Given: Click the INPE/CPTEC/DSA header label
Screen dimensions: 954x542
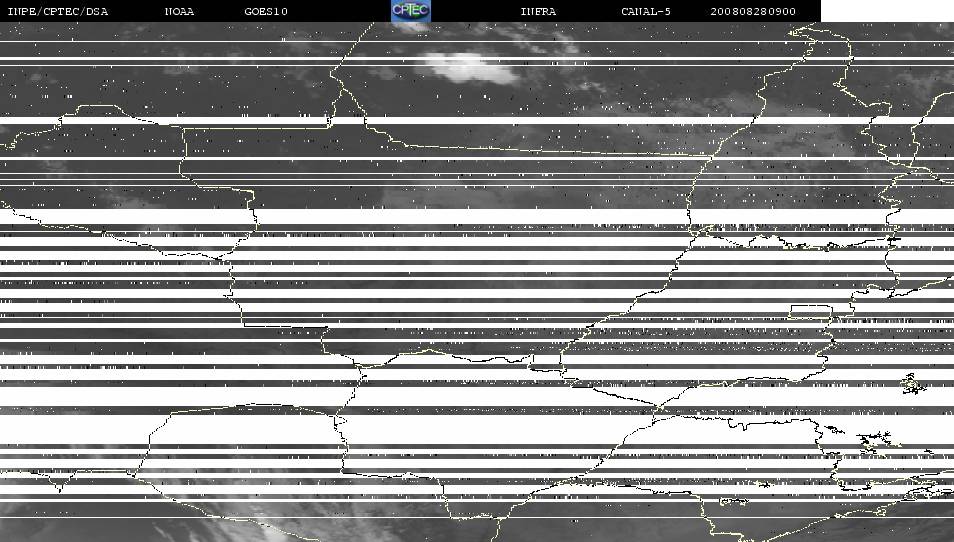Looking at the screenshot, I should (57, 11).
